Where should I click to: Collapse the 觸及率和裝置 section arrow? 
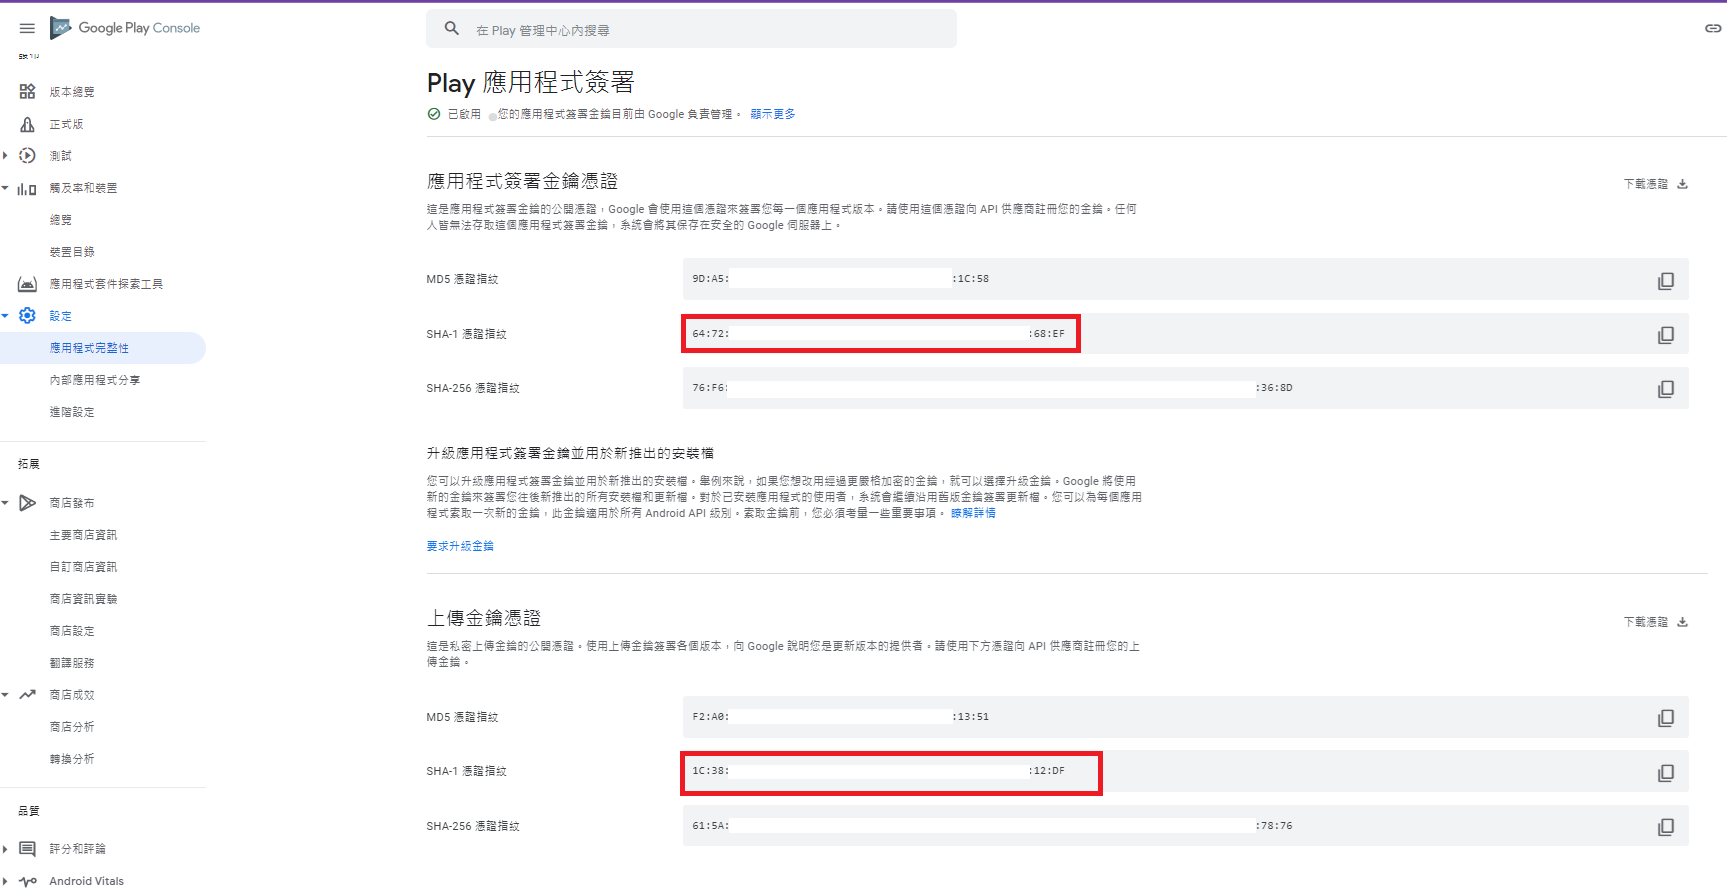(5, 188)
